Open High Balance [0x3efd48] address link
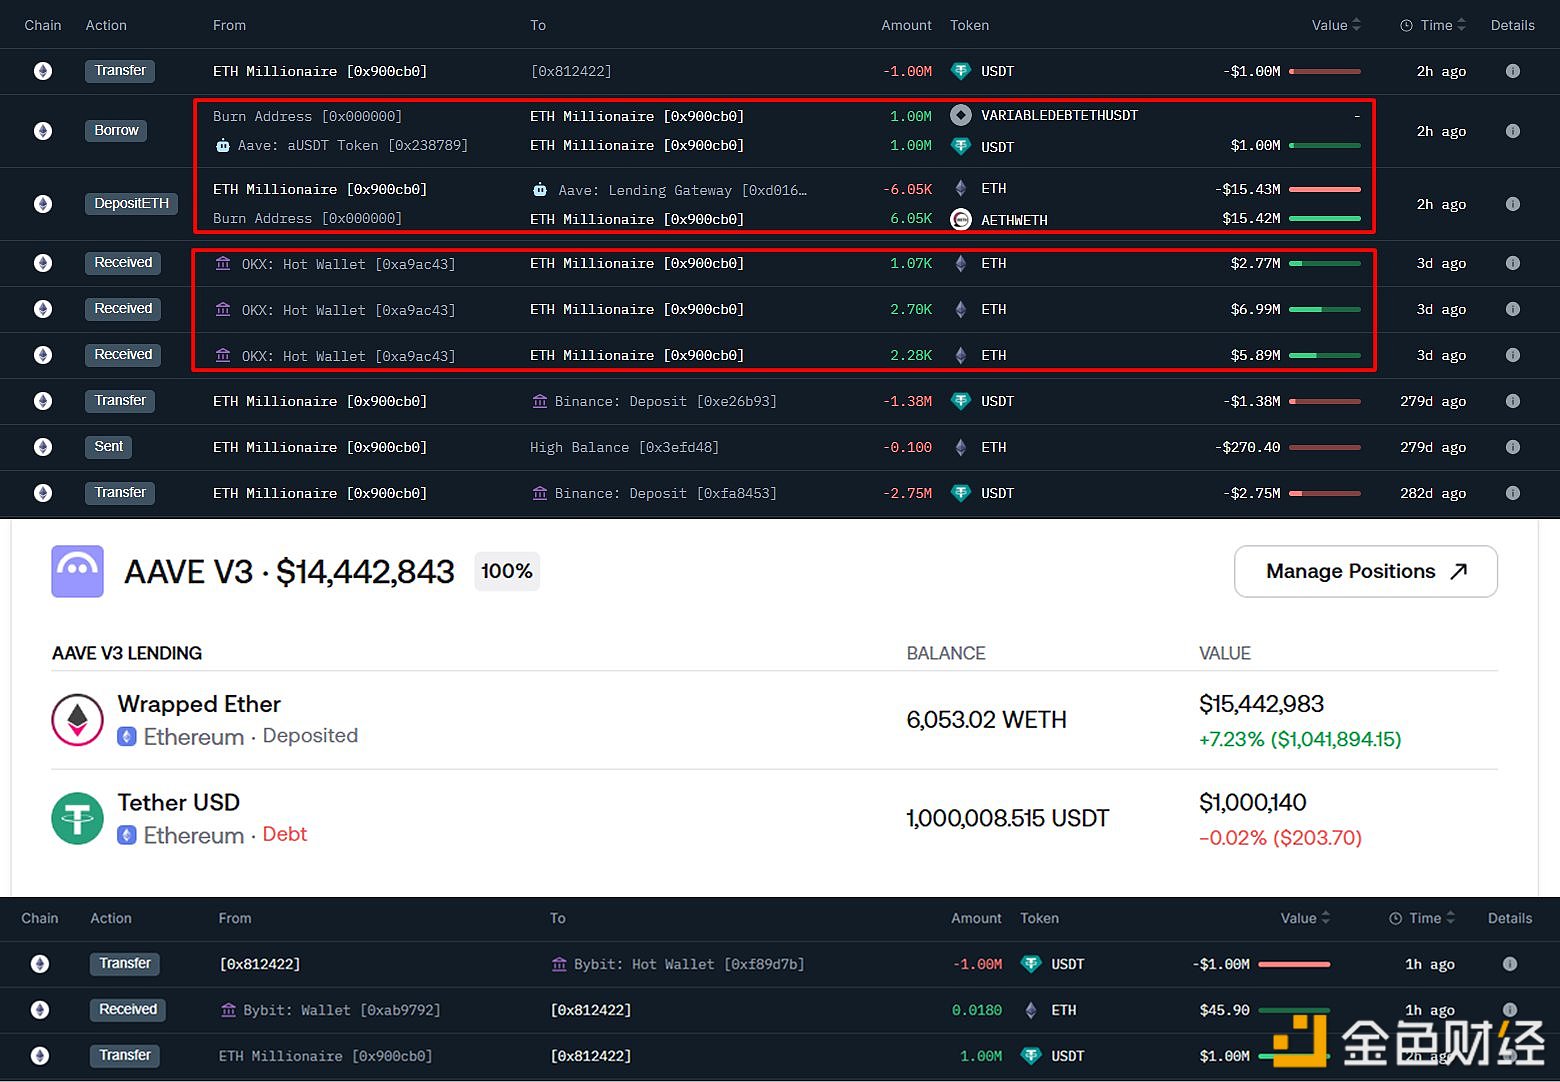Viewport: 1560px width, 1082px height. click(624, 447)
